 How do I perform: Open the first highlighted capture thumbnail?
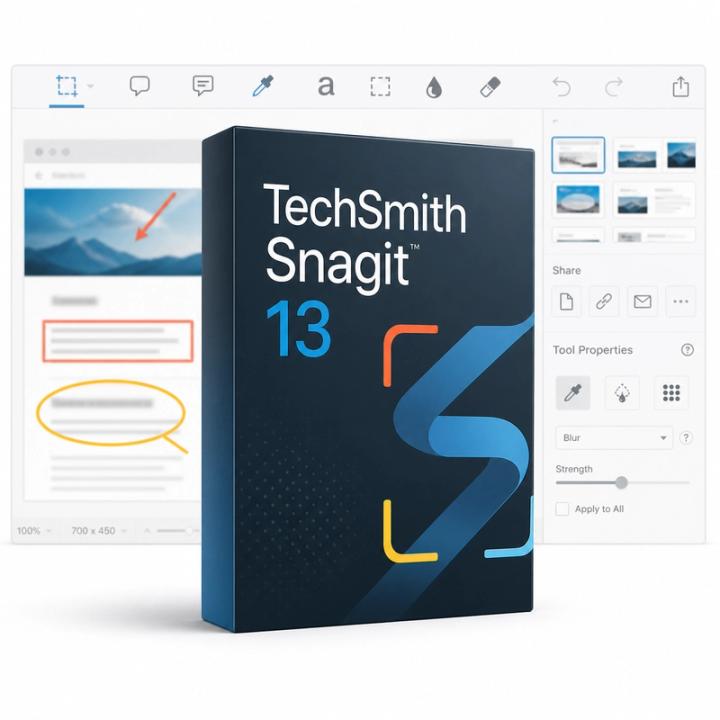pyautogui.click(x=578, y=155)
